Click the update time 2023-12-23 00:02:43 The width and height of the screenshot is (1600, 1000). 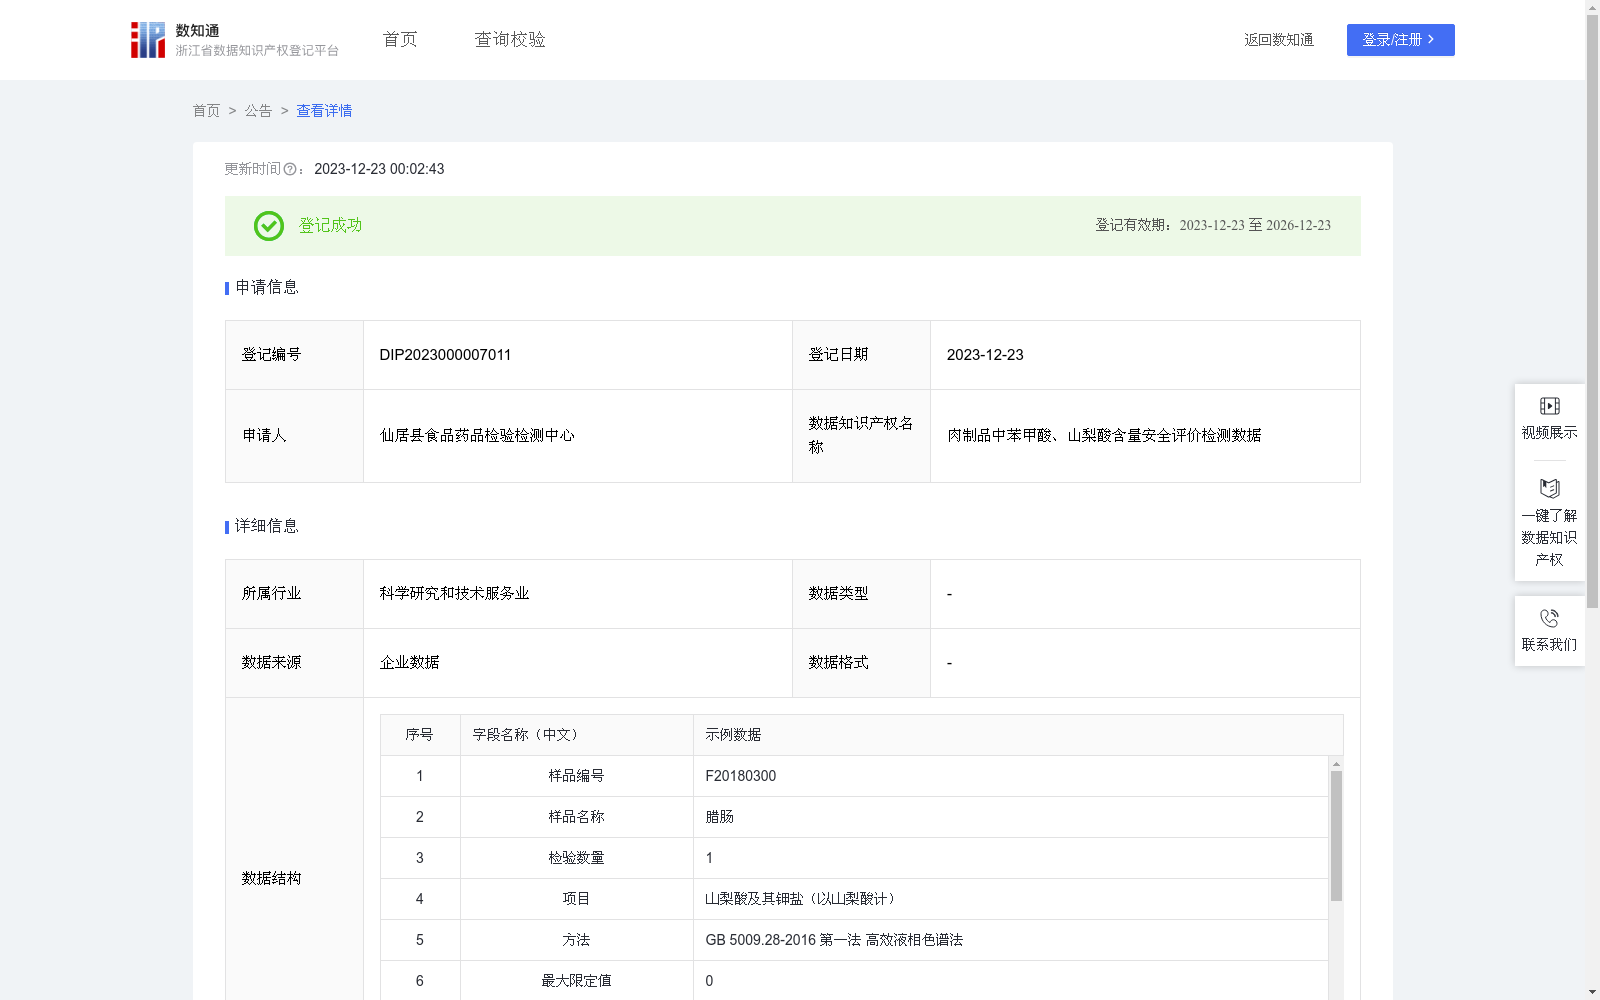click(x=379, y=170)
